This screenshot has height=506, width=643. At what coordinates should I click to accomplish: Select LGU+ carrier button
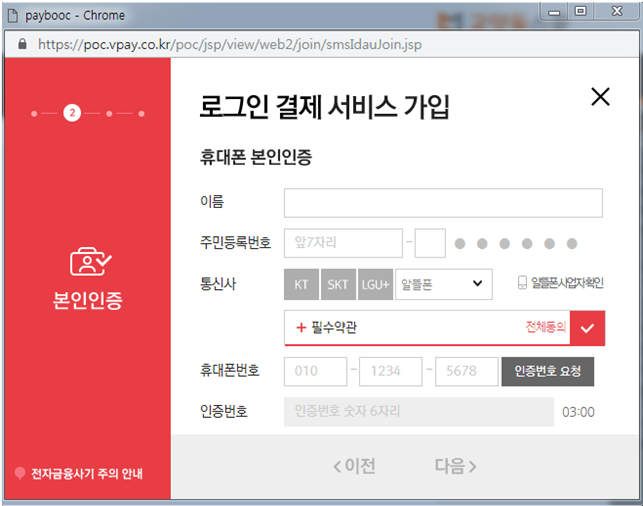click(x=375, y=284)
